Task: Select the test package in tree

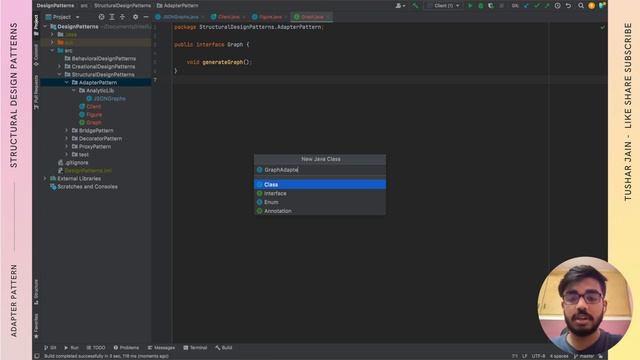Action: click(83, 155)
